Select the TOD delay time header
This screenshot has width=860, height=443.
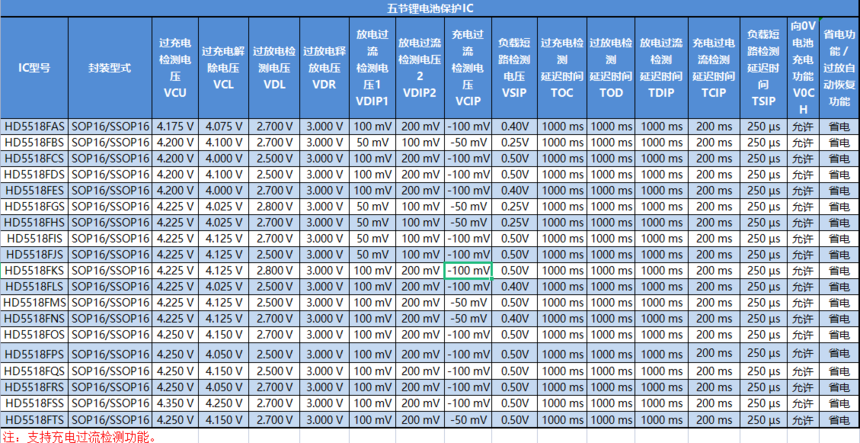[611, 68]
